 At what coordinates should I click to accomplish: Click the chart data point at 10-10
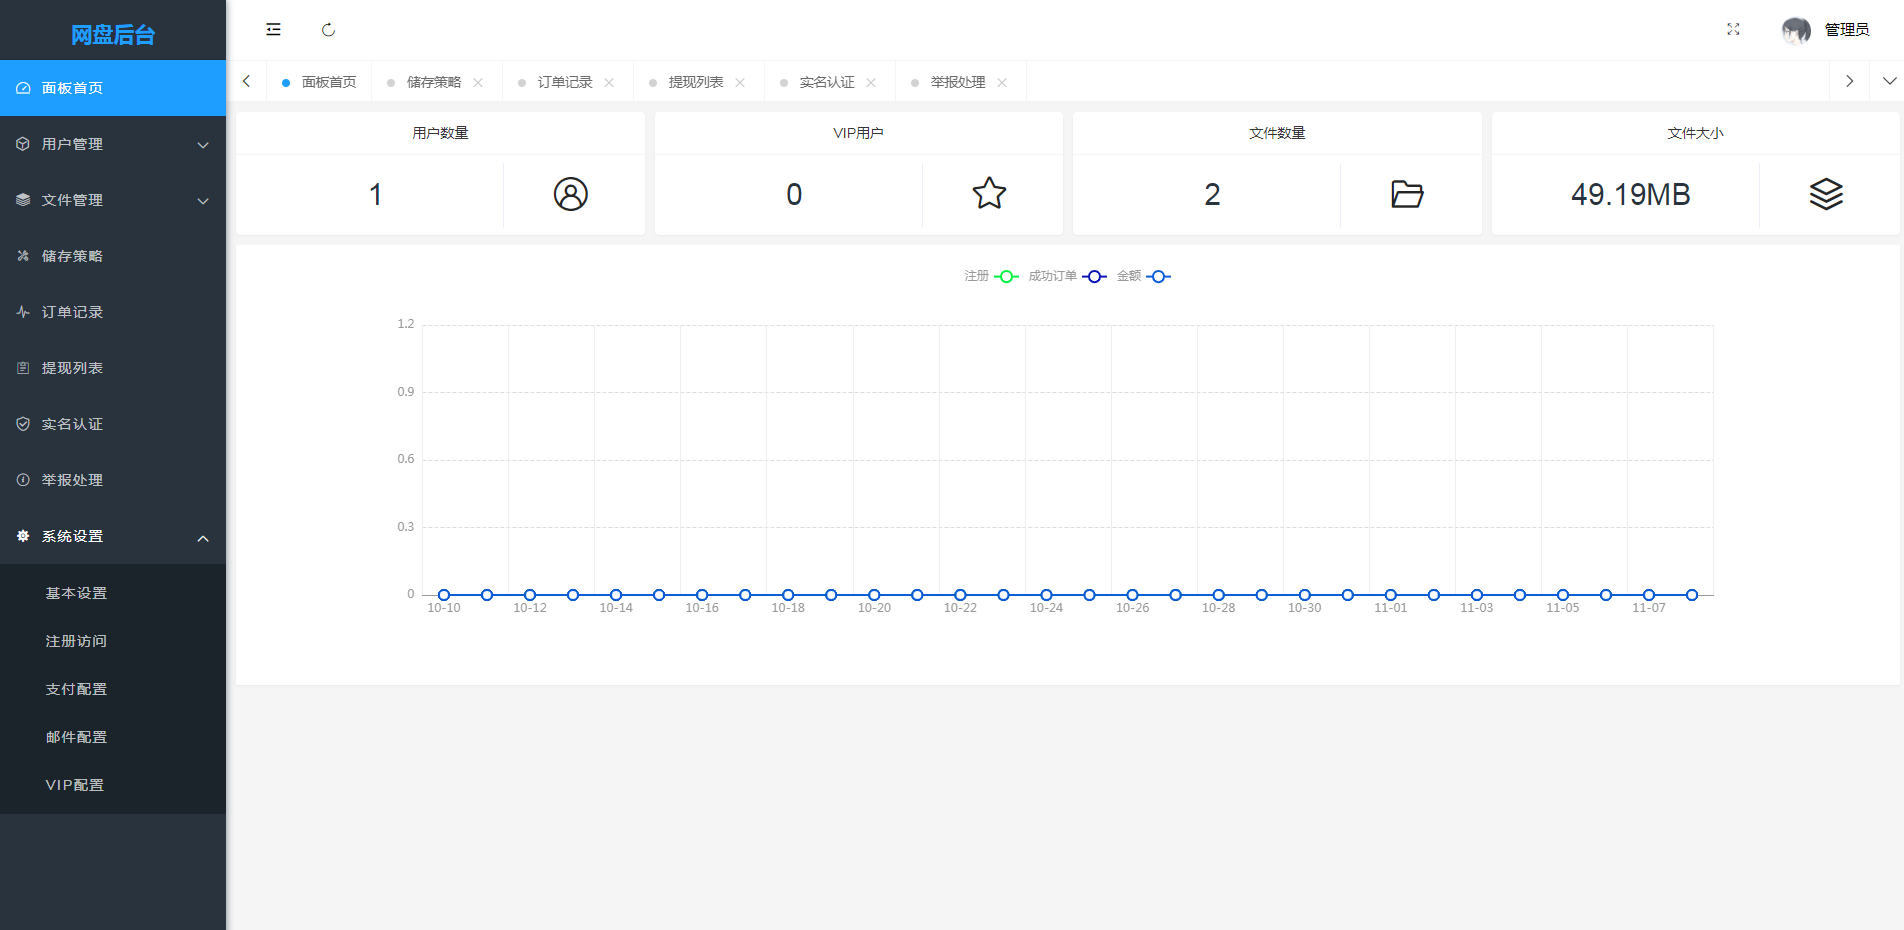point(444,595)
